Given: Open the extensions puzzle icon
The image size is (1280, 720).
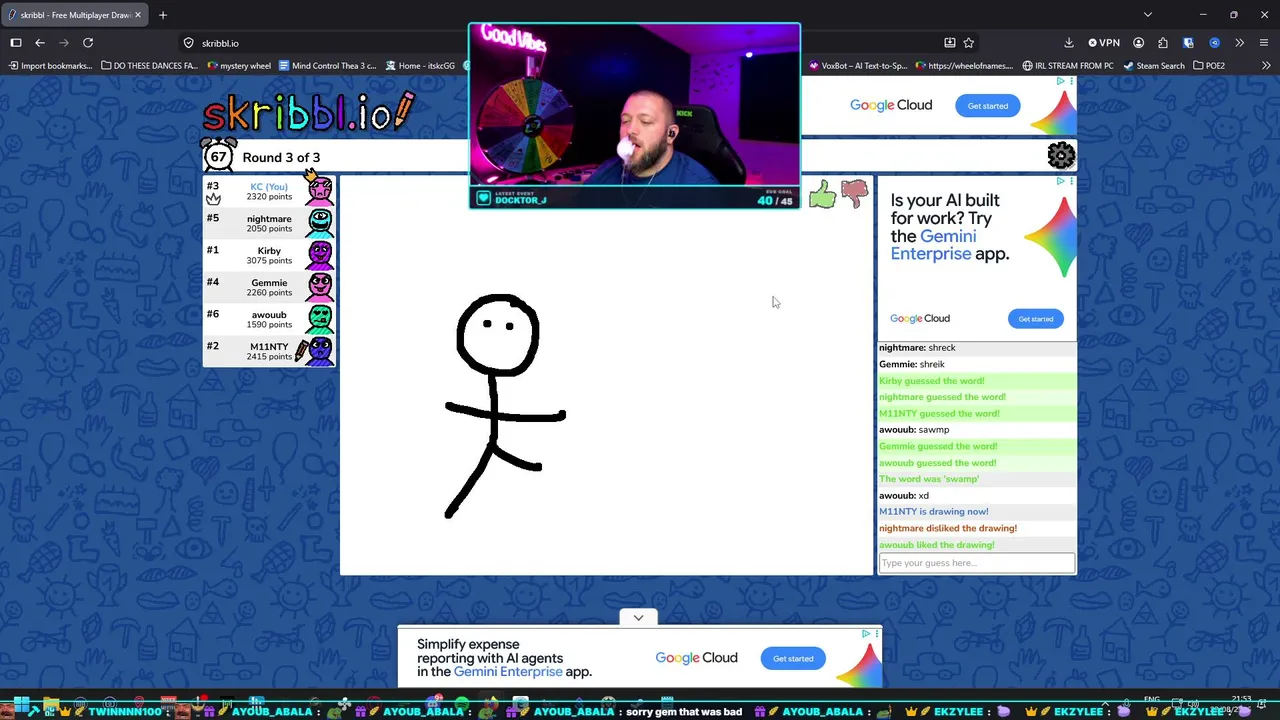Looking at the screenshot, I should 1162,43.
